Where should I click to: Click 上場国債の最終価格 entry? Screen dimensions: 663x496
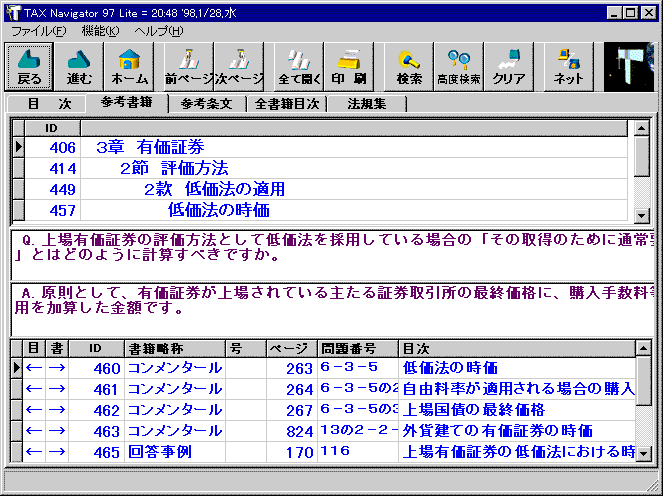click(474, 410)
